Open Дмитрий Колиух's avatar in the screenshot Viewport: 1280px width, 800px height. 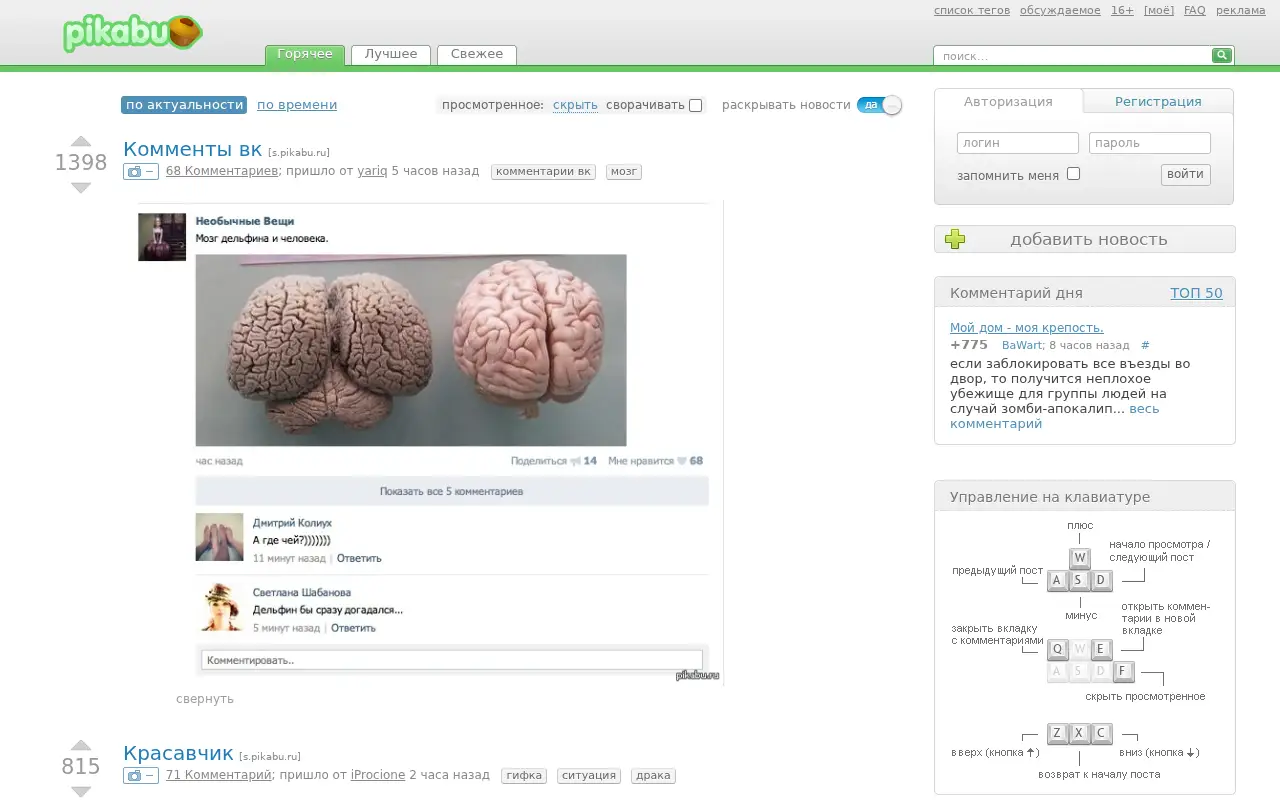219,537
